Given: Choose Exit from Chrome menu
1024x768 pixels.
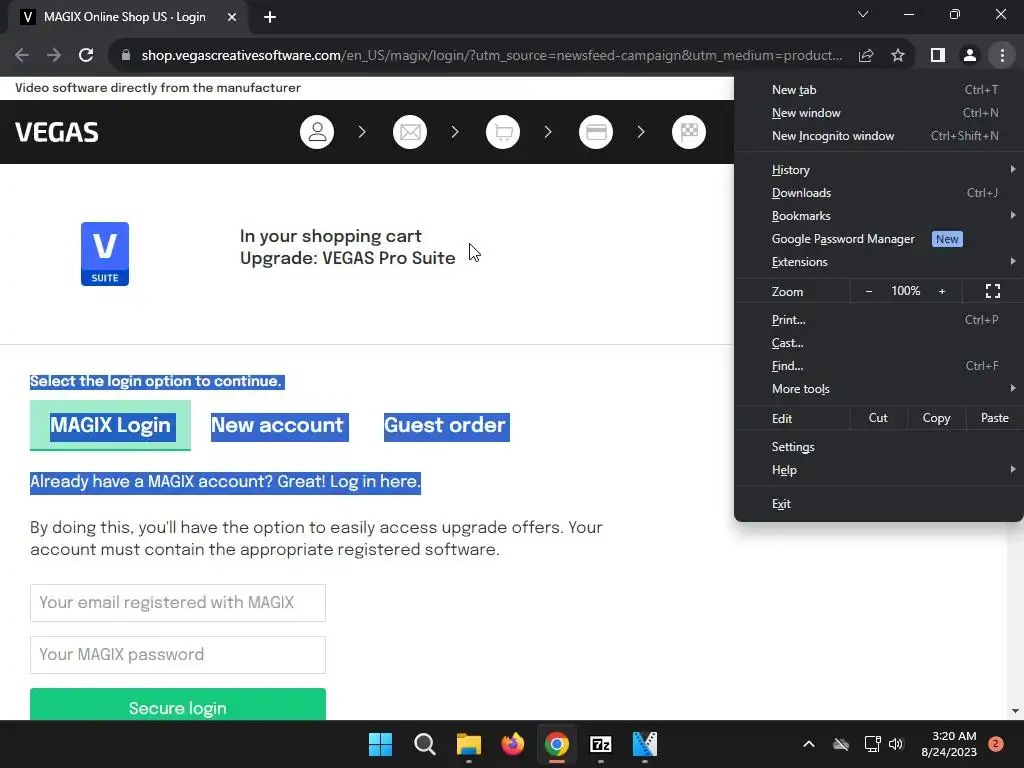Looking at the screenshot, I should [x=878, y=504].
